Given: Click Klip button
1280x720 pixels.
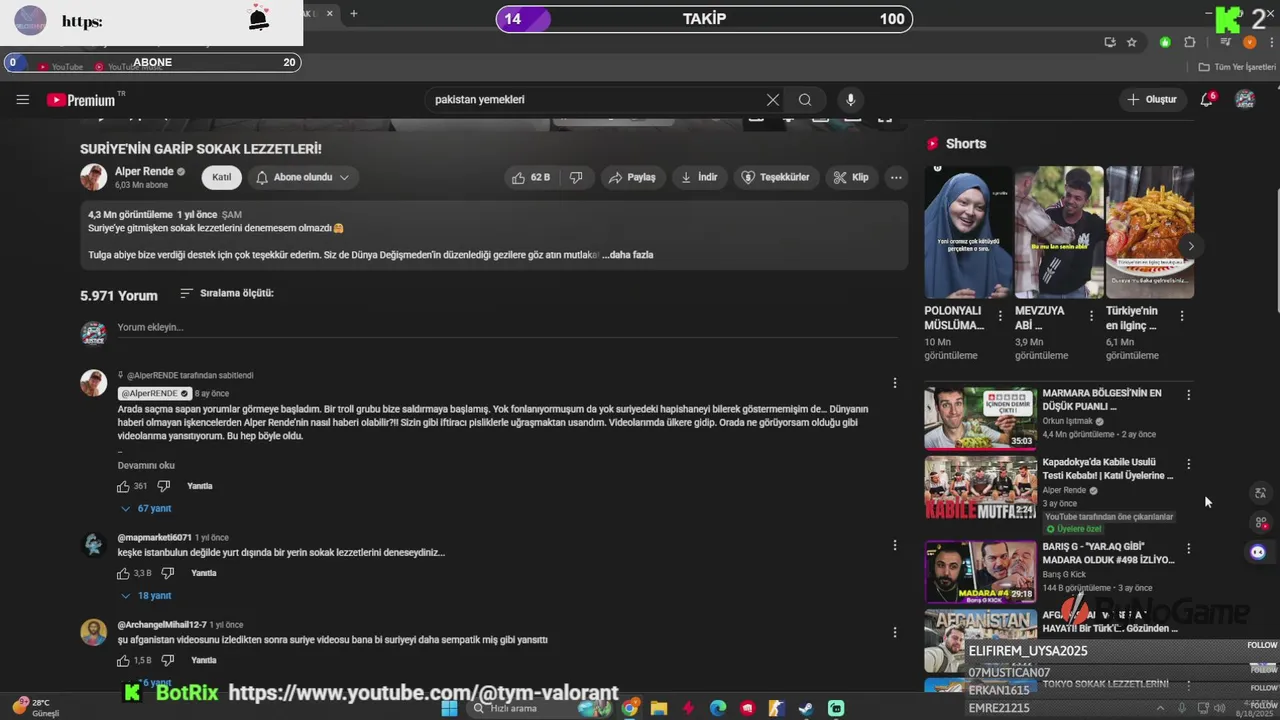Looking at the screenshot, I should [x=851, y=177].
